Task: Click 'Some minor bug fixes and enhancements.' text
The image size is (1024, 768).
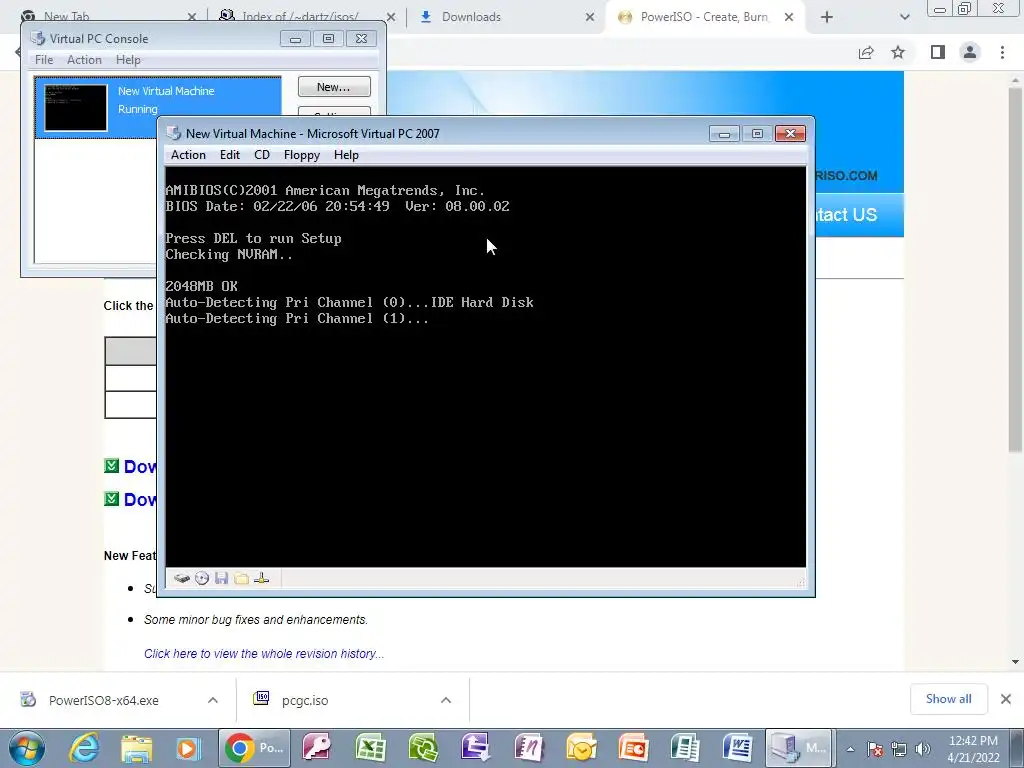Action: (256, 619)
